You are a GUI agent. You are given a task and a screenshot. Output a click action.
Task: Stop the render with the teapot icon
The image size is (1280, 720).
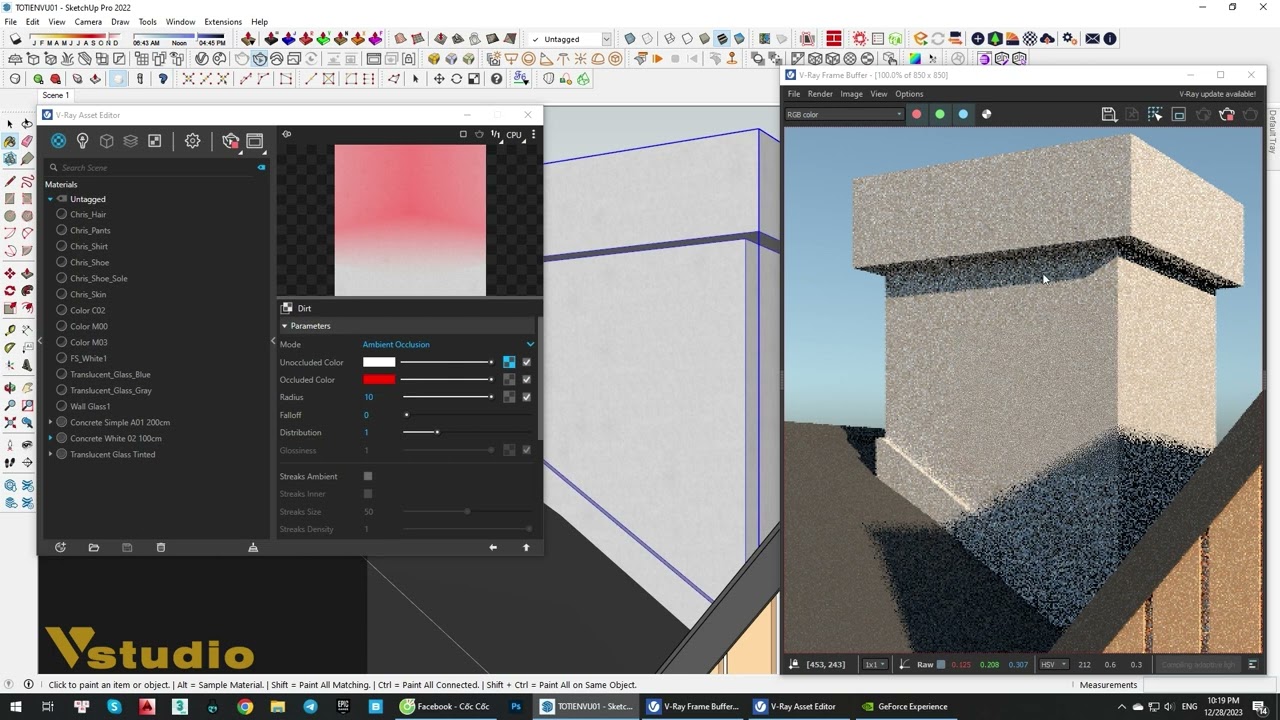click(x=1227, y=115)
